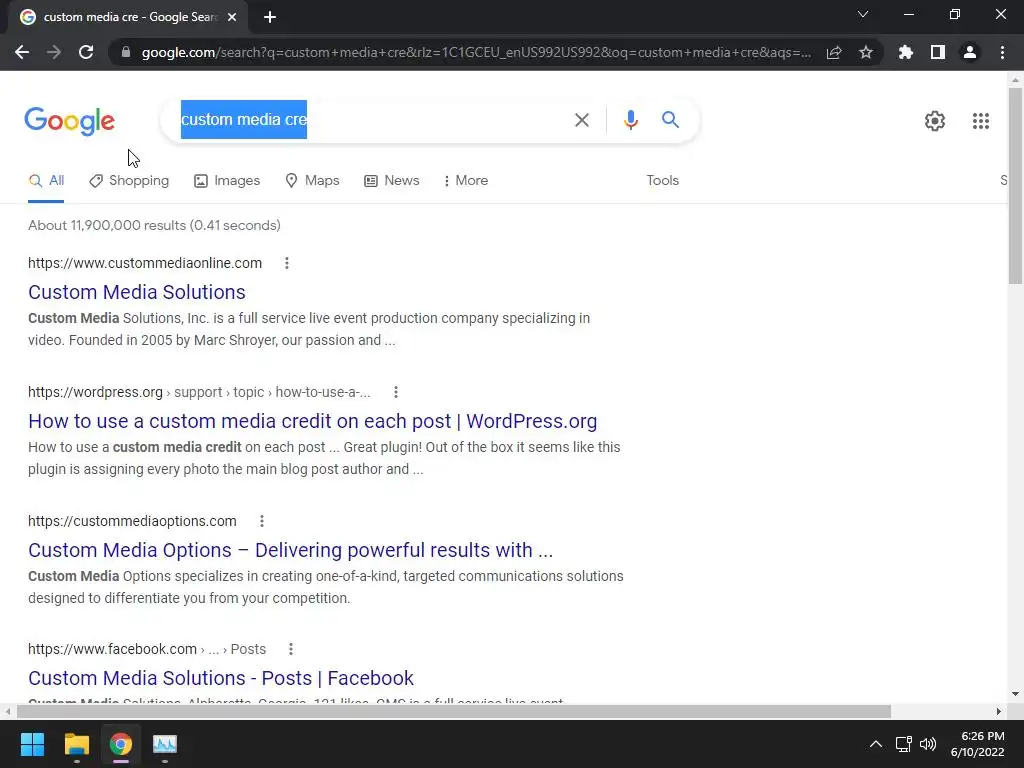Open the Google apps grid
The height and width of the screenshot is (768, 1024).
click(x=981, y=121)
